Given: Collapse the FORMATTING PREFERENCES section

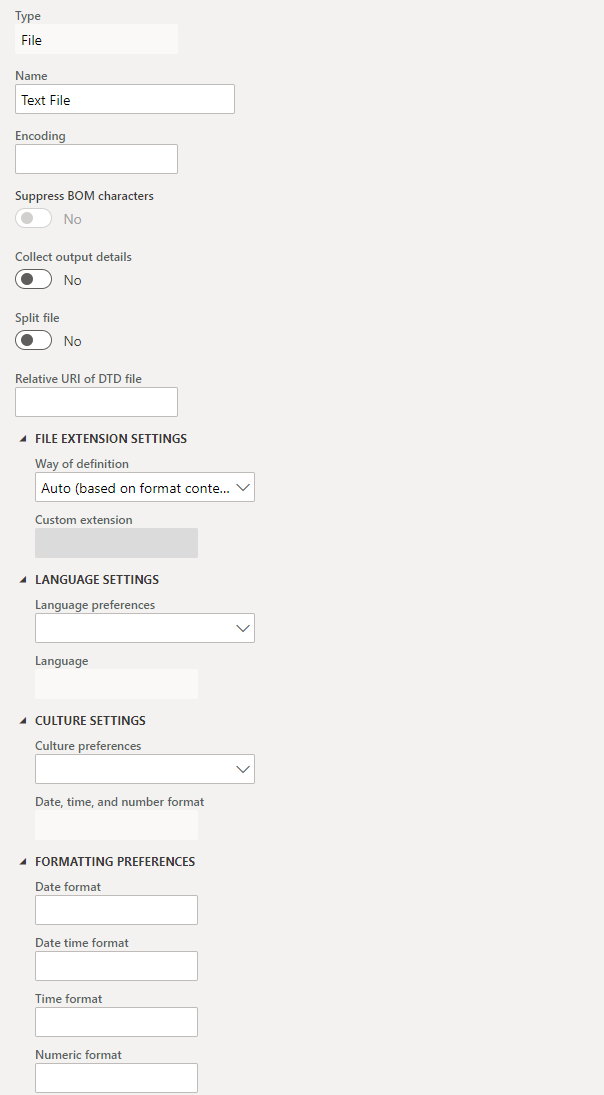Looking at the screenshot, I should [x=22, y=861].
